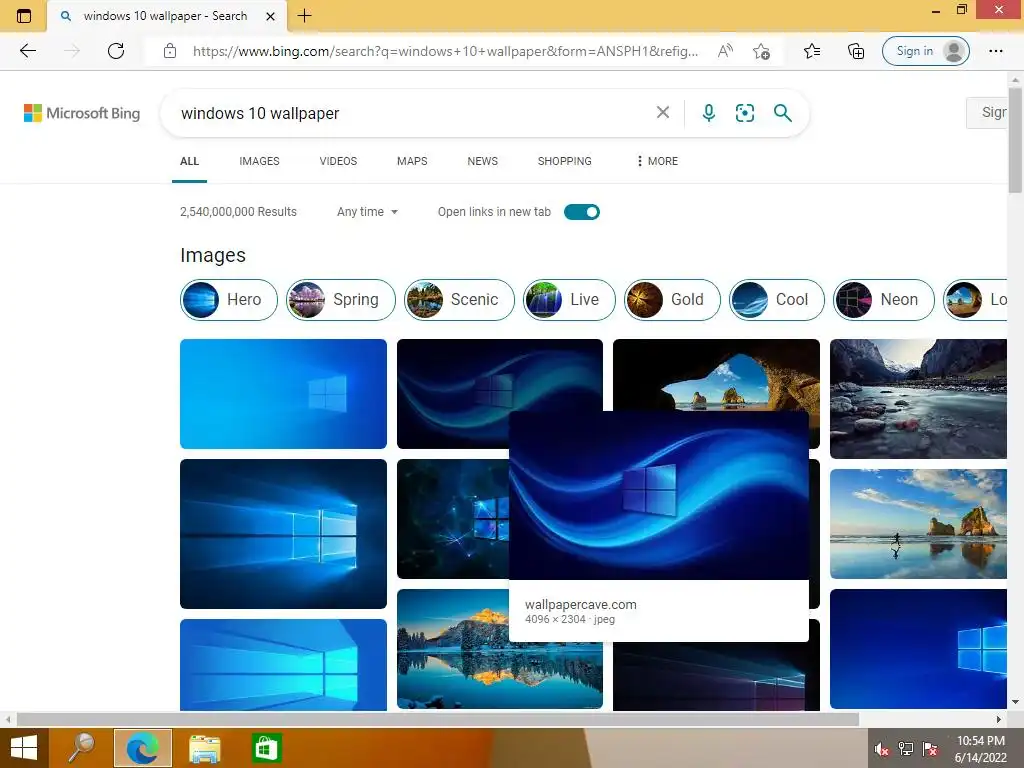1024x768 pixels.
Task: Open the light blue Windows logo wallpaper thumbnail
Action: pyautogui.click(x=283, y=394)
